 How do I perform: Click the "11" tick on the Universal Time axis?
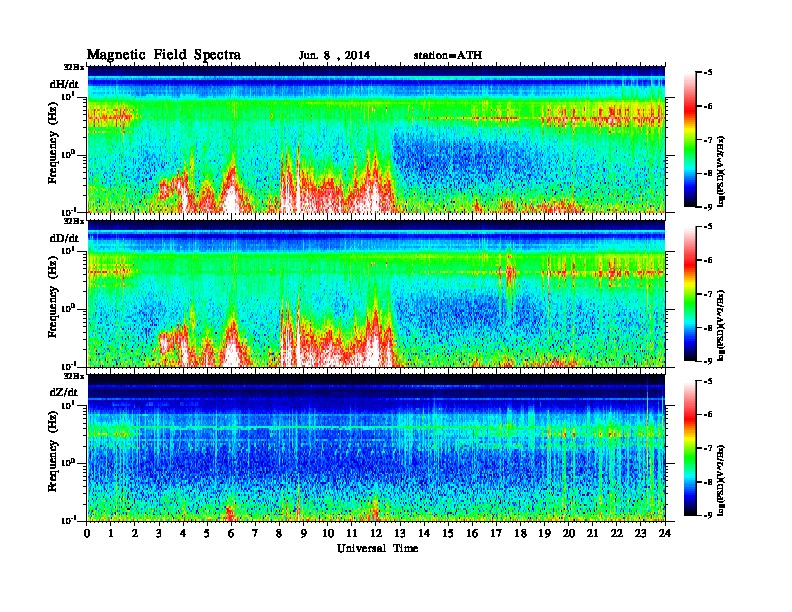pos(352,533)
